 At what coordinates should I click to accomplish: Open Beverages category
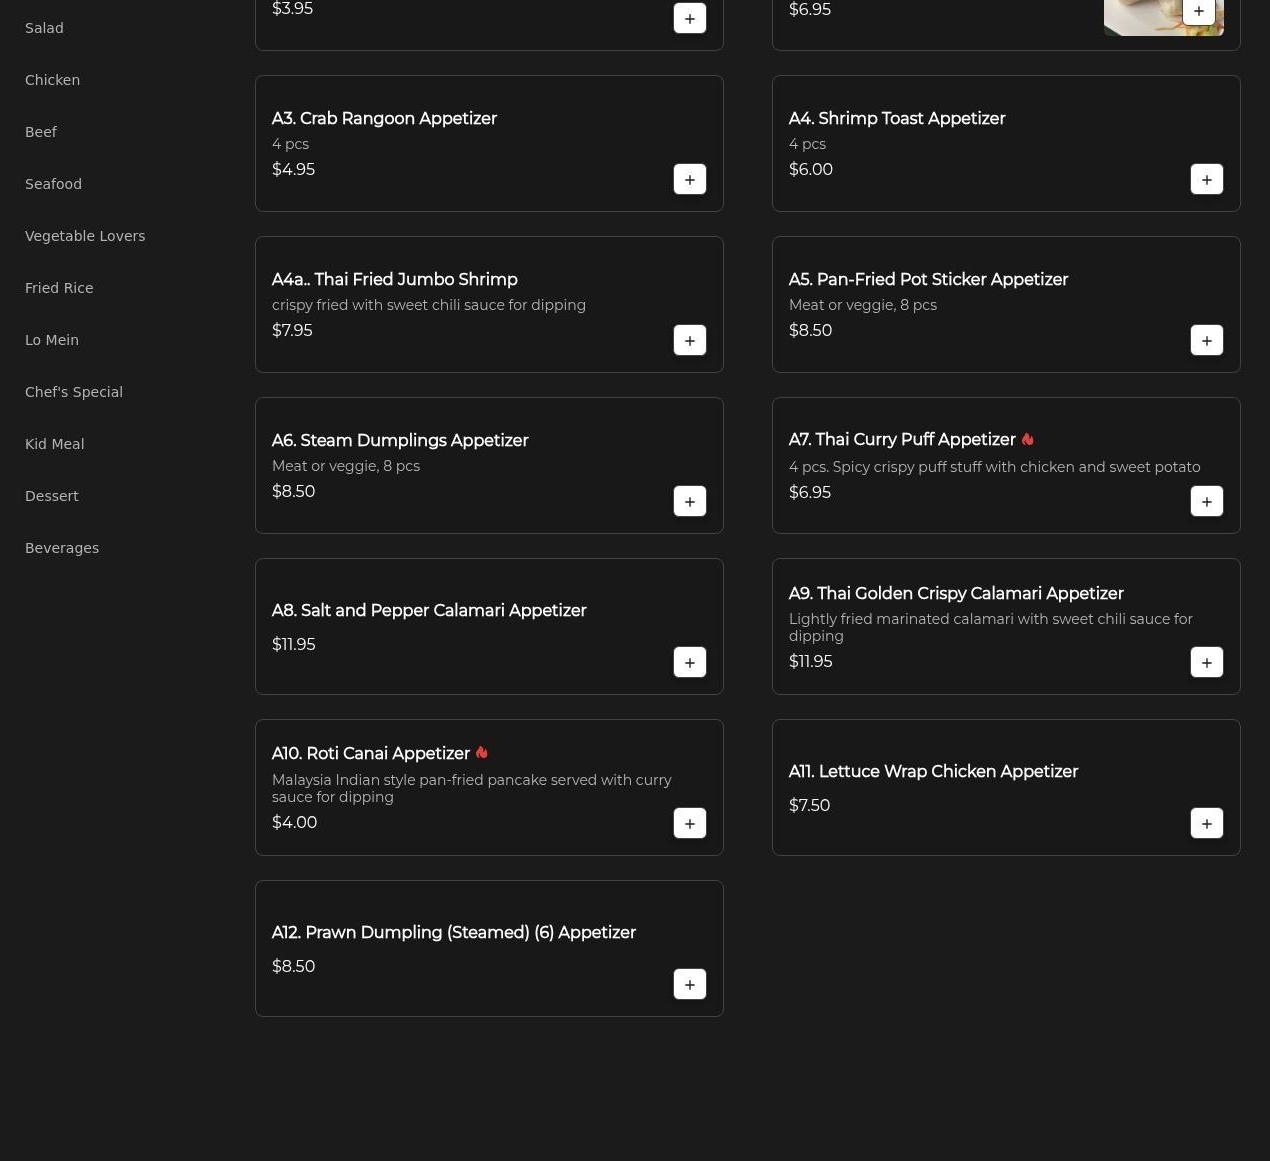[62, 548]
